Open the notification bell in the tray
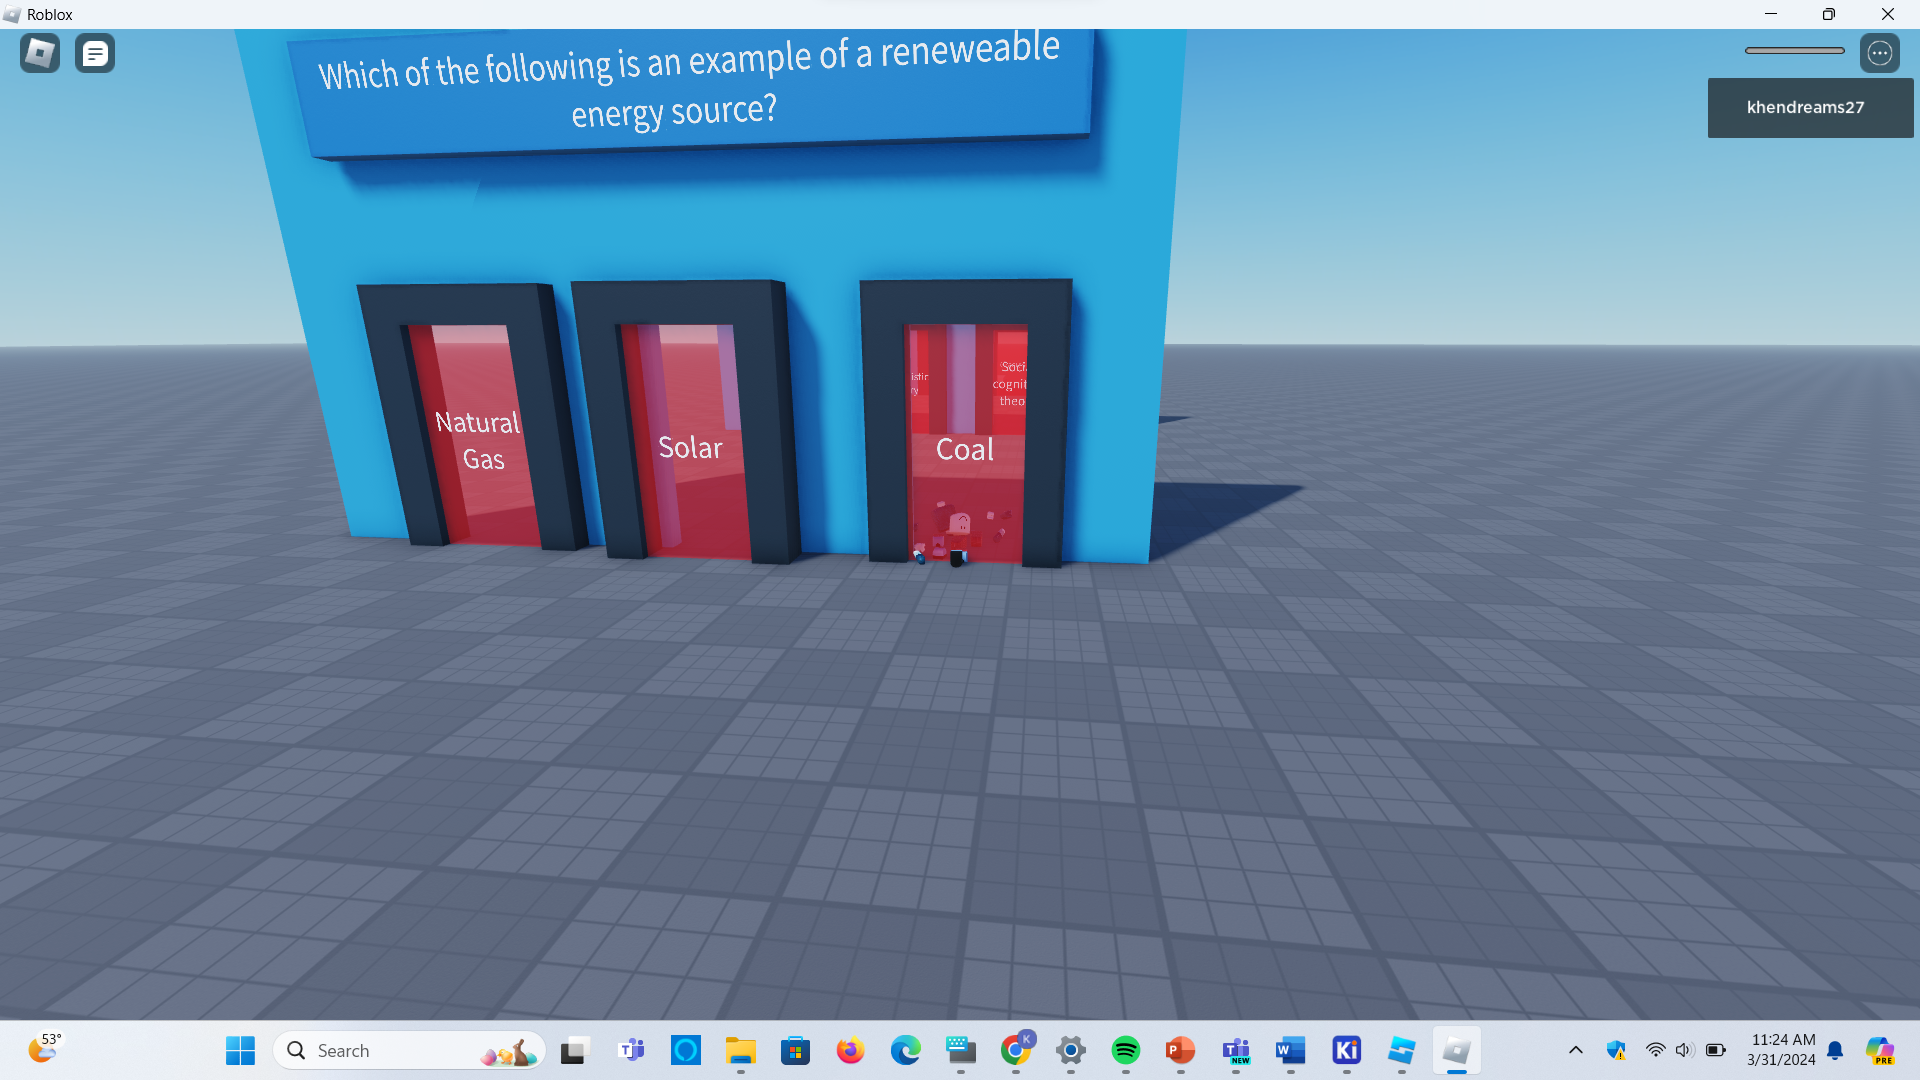 click(x=1835, y=1050)
